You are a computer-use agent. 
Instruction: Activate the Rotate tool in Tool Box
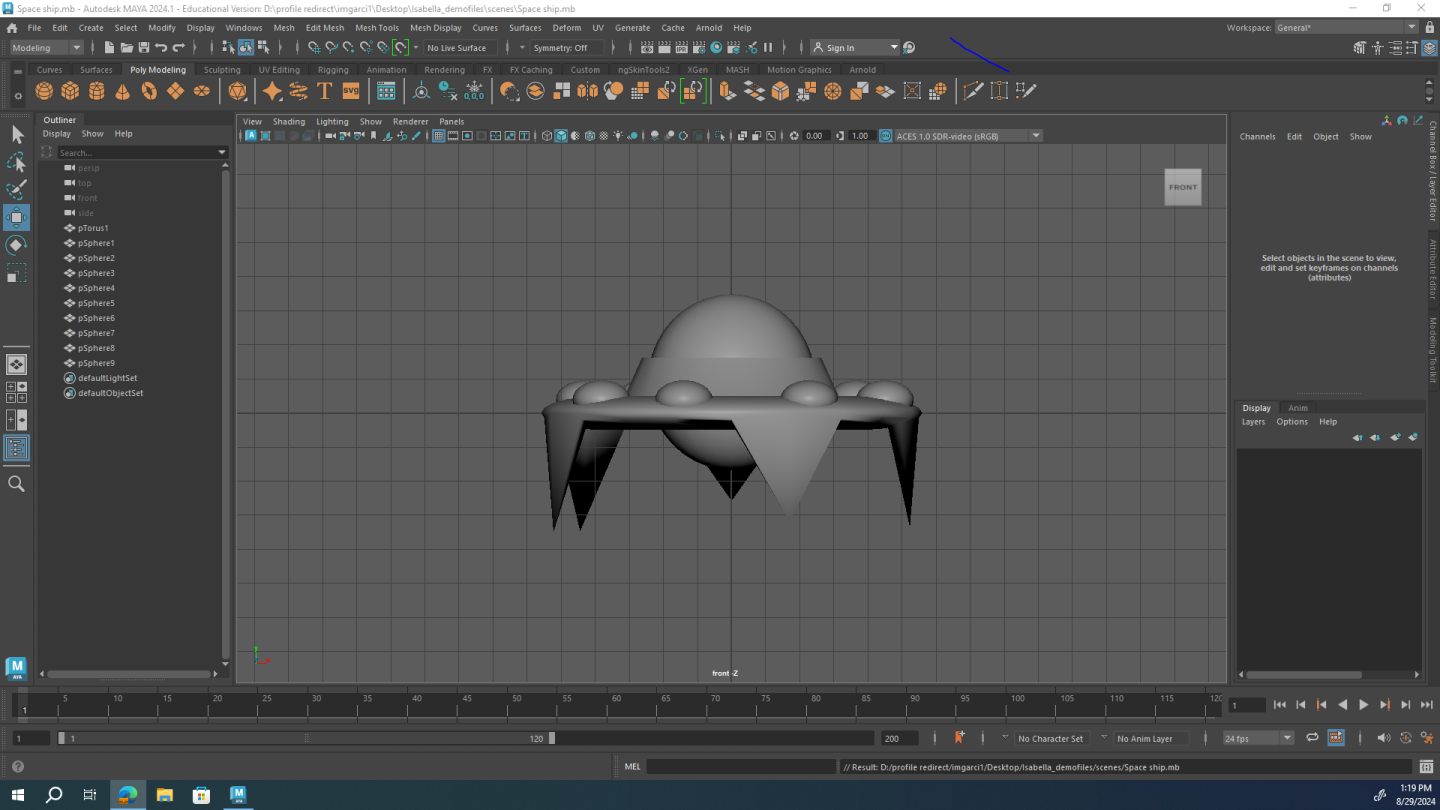17,245
